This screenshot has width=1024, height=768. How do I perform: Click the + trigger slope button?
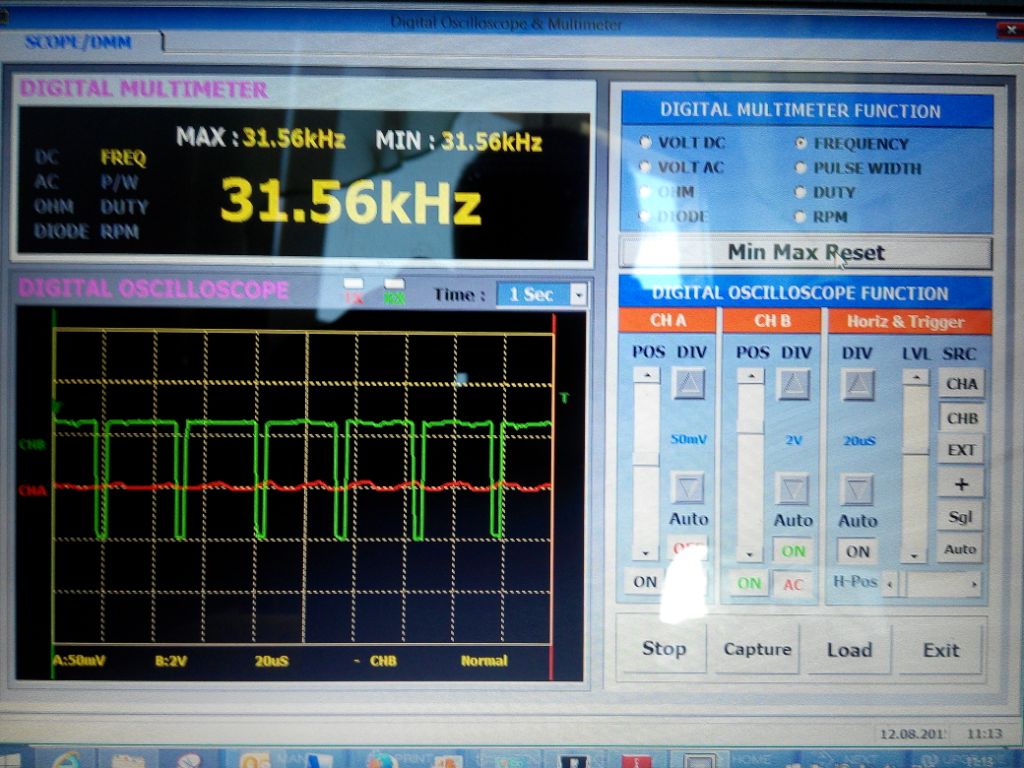coord(961,483)
